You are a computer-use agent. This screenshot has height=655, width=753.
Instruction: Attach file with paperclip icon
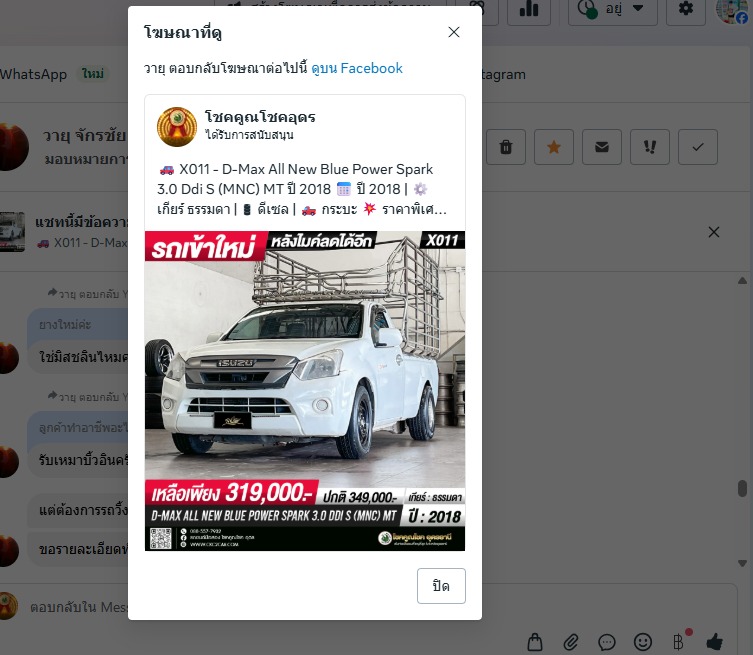pos(571,642)
